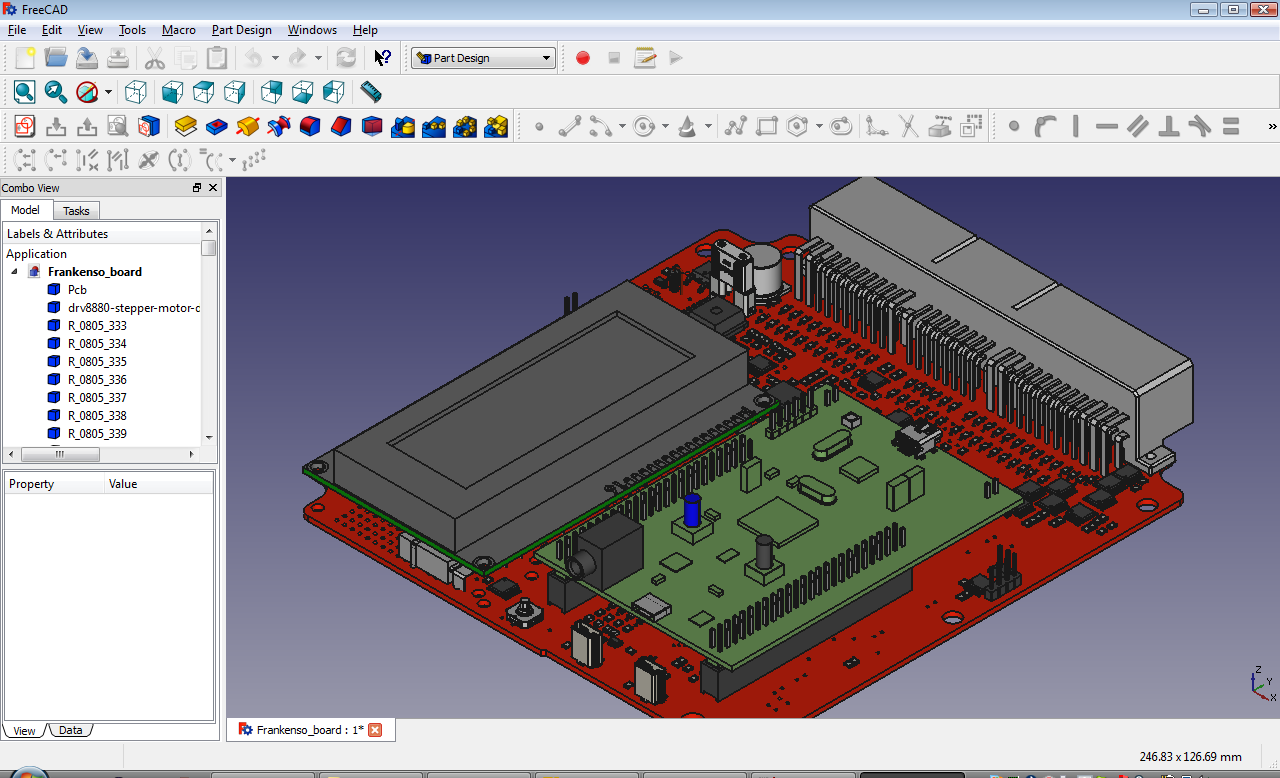Show hidden toolbar items via » chevron

(x=1272, y=126)
